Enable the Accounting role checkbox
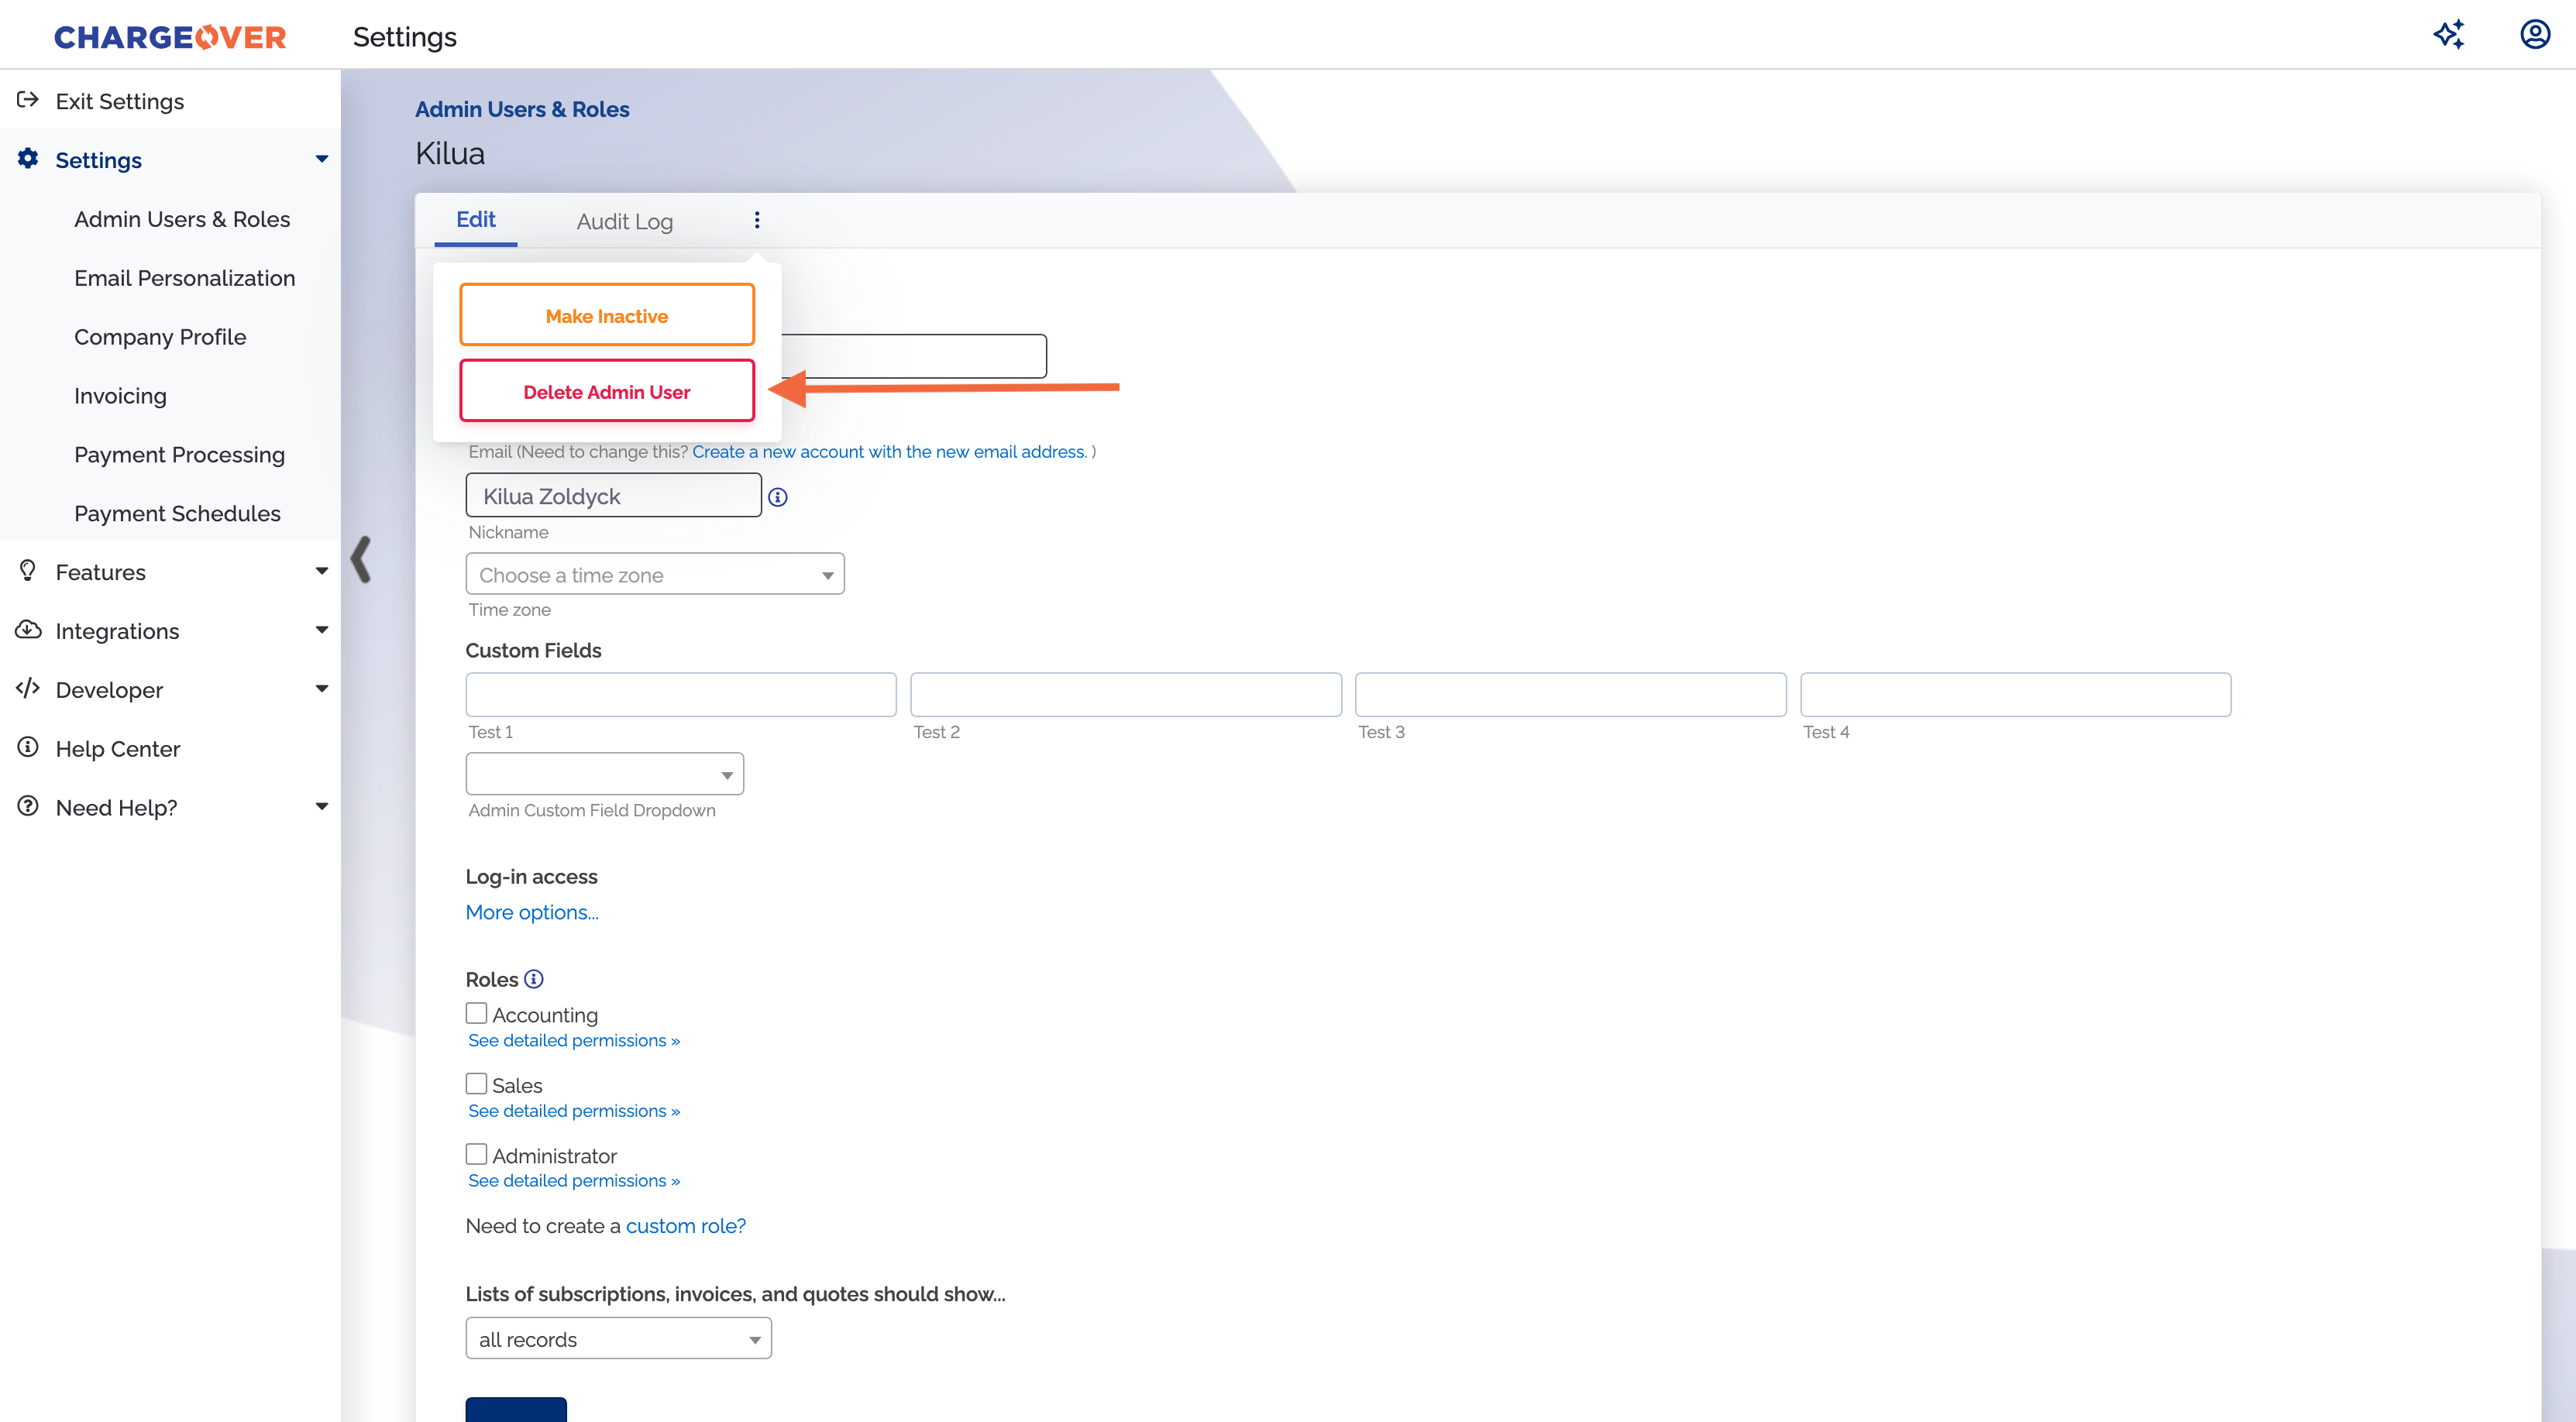Viewport: 2576px width, 1422px height. [477, 1013]
